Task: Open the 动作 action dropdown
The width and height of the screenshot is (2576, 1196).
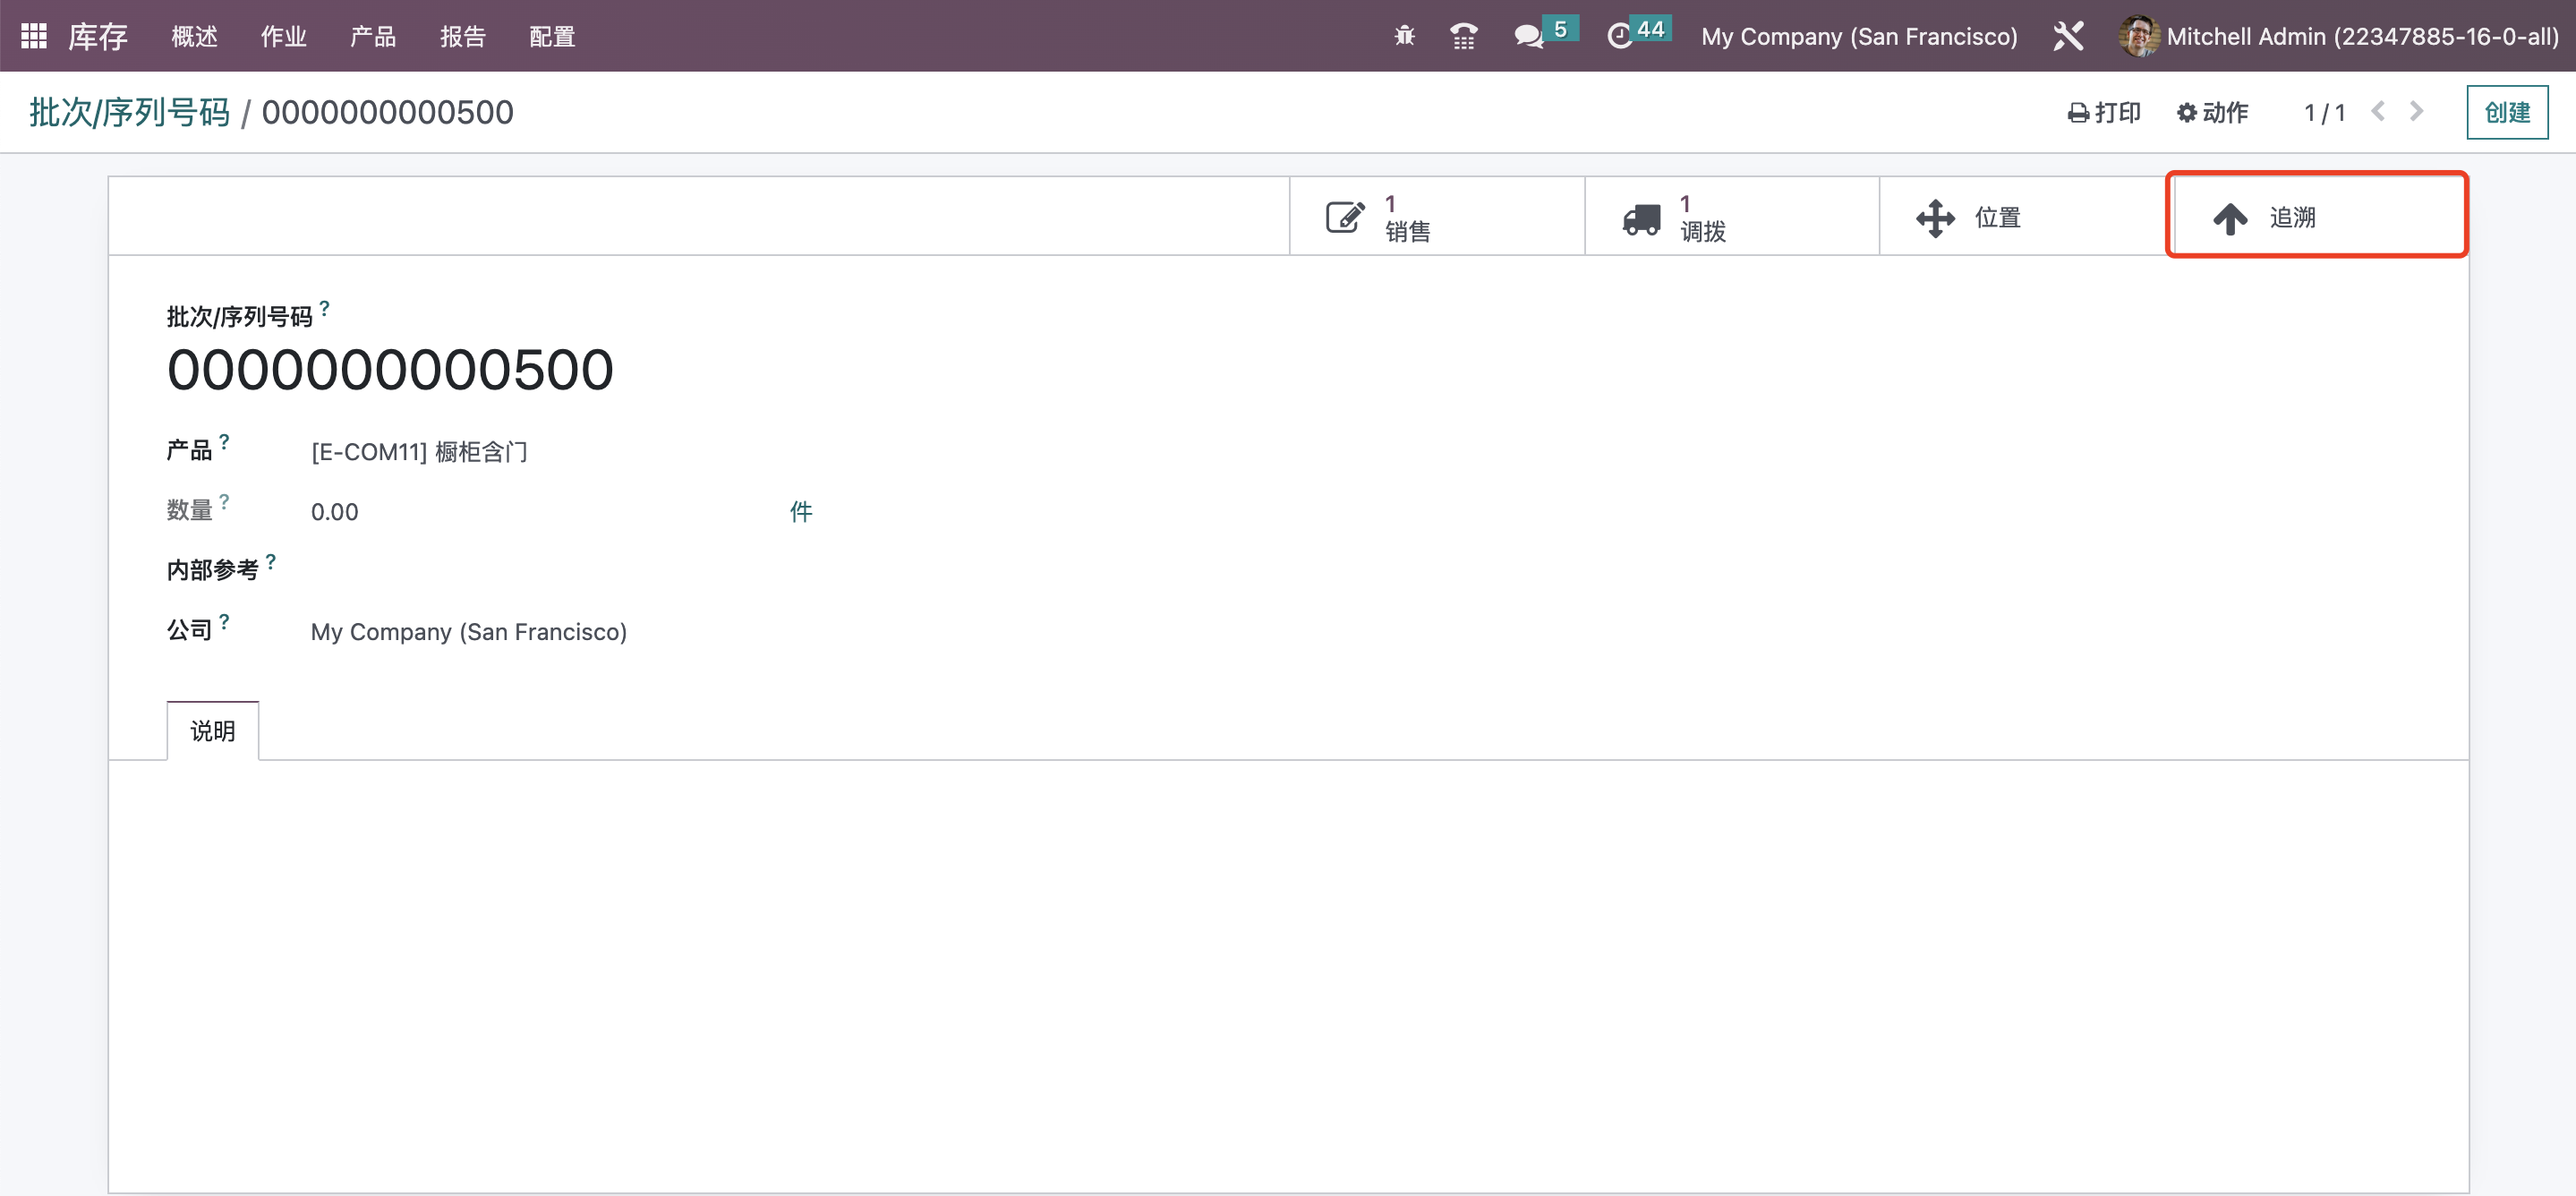Action: pos(2212,112)
